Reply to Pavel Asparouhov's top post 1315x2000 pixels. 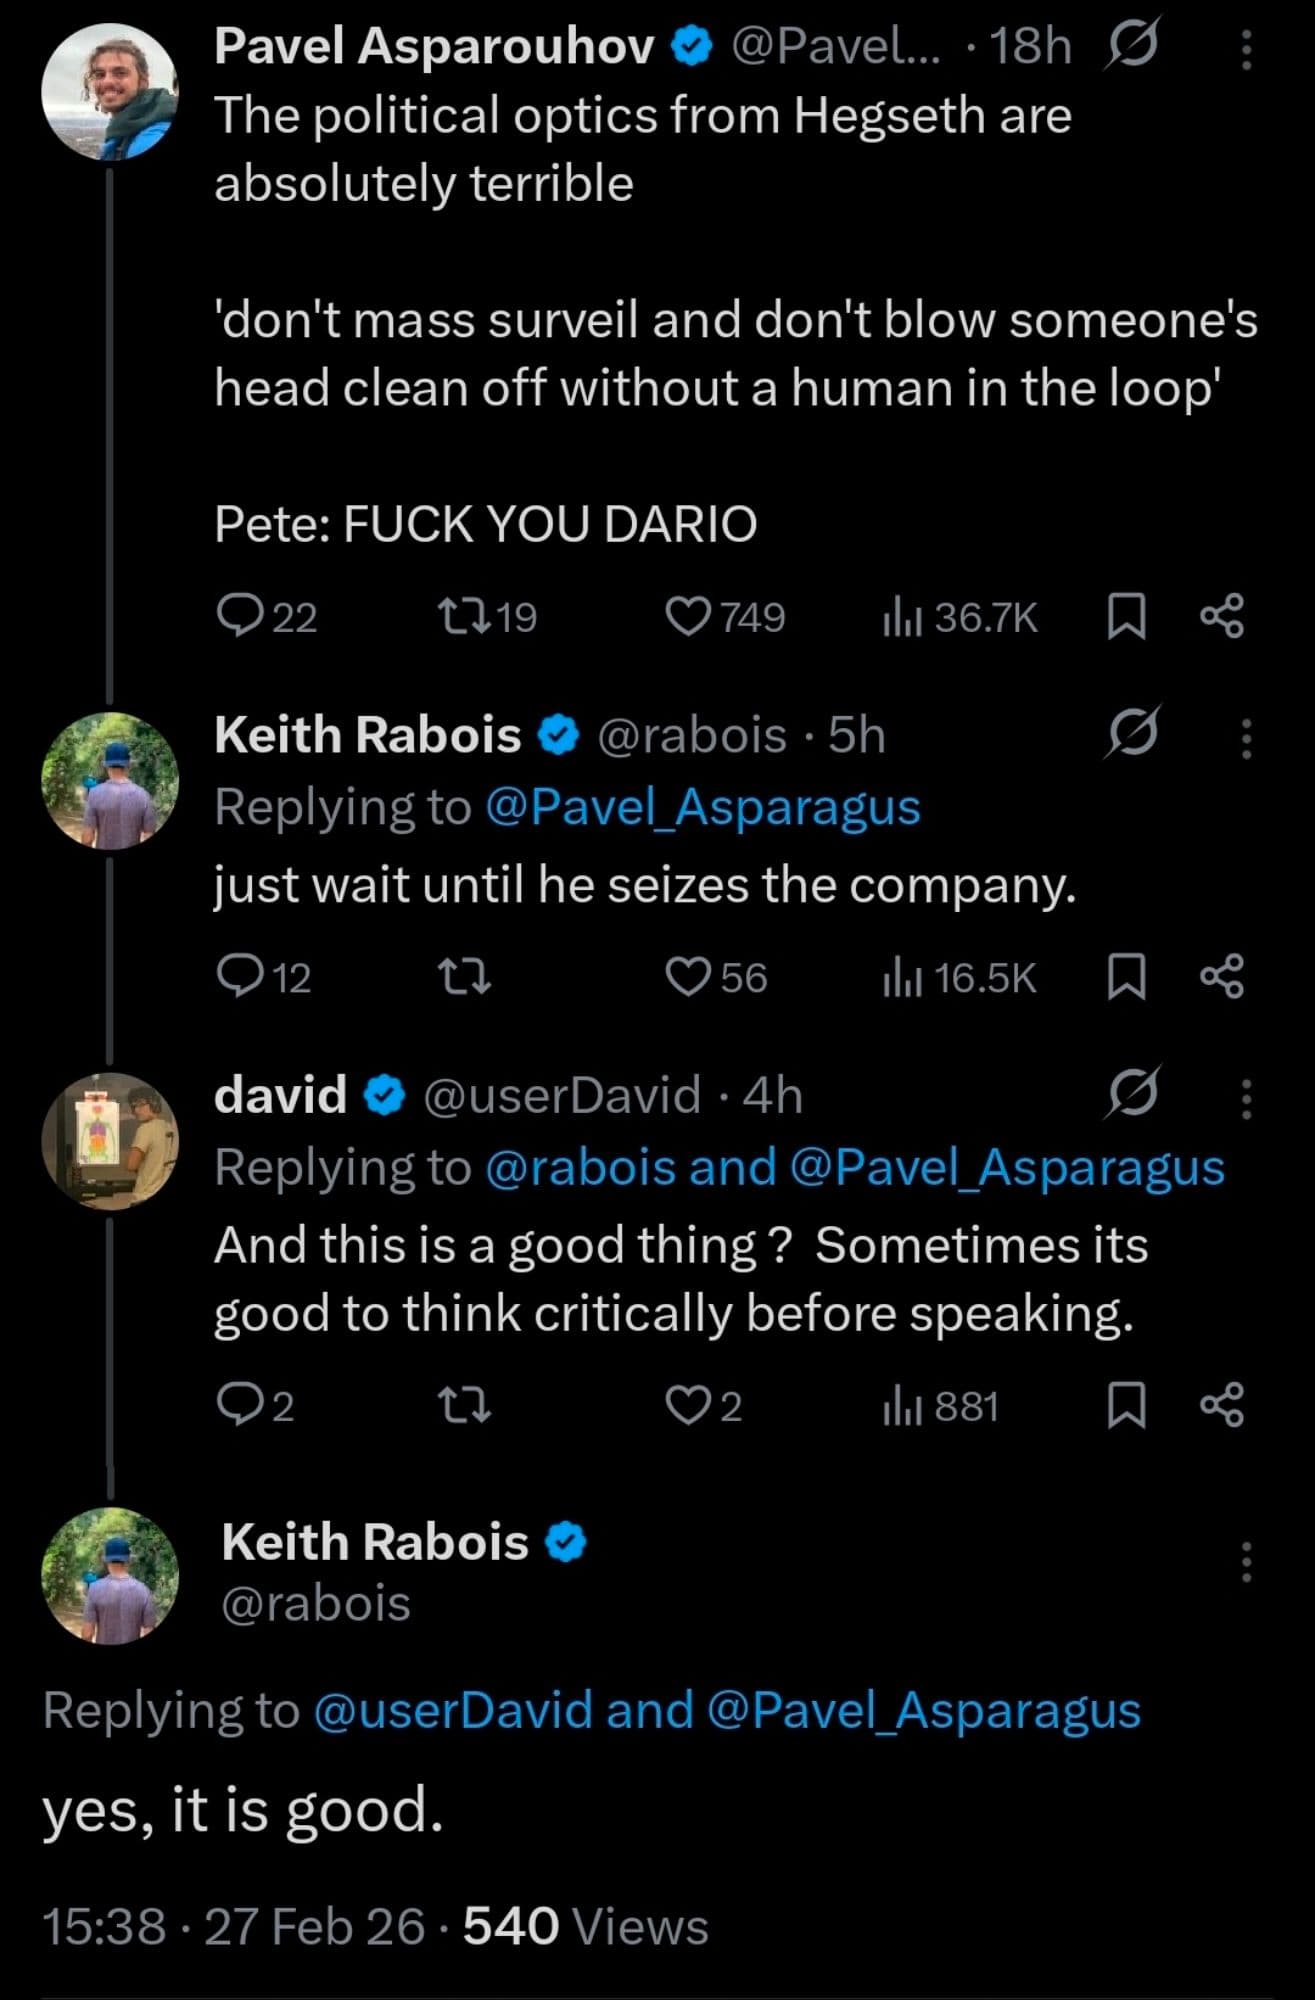[x=238, y=616]
